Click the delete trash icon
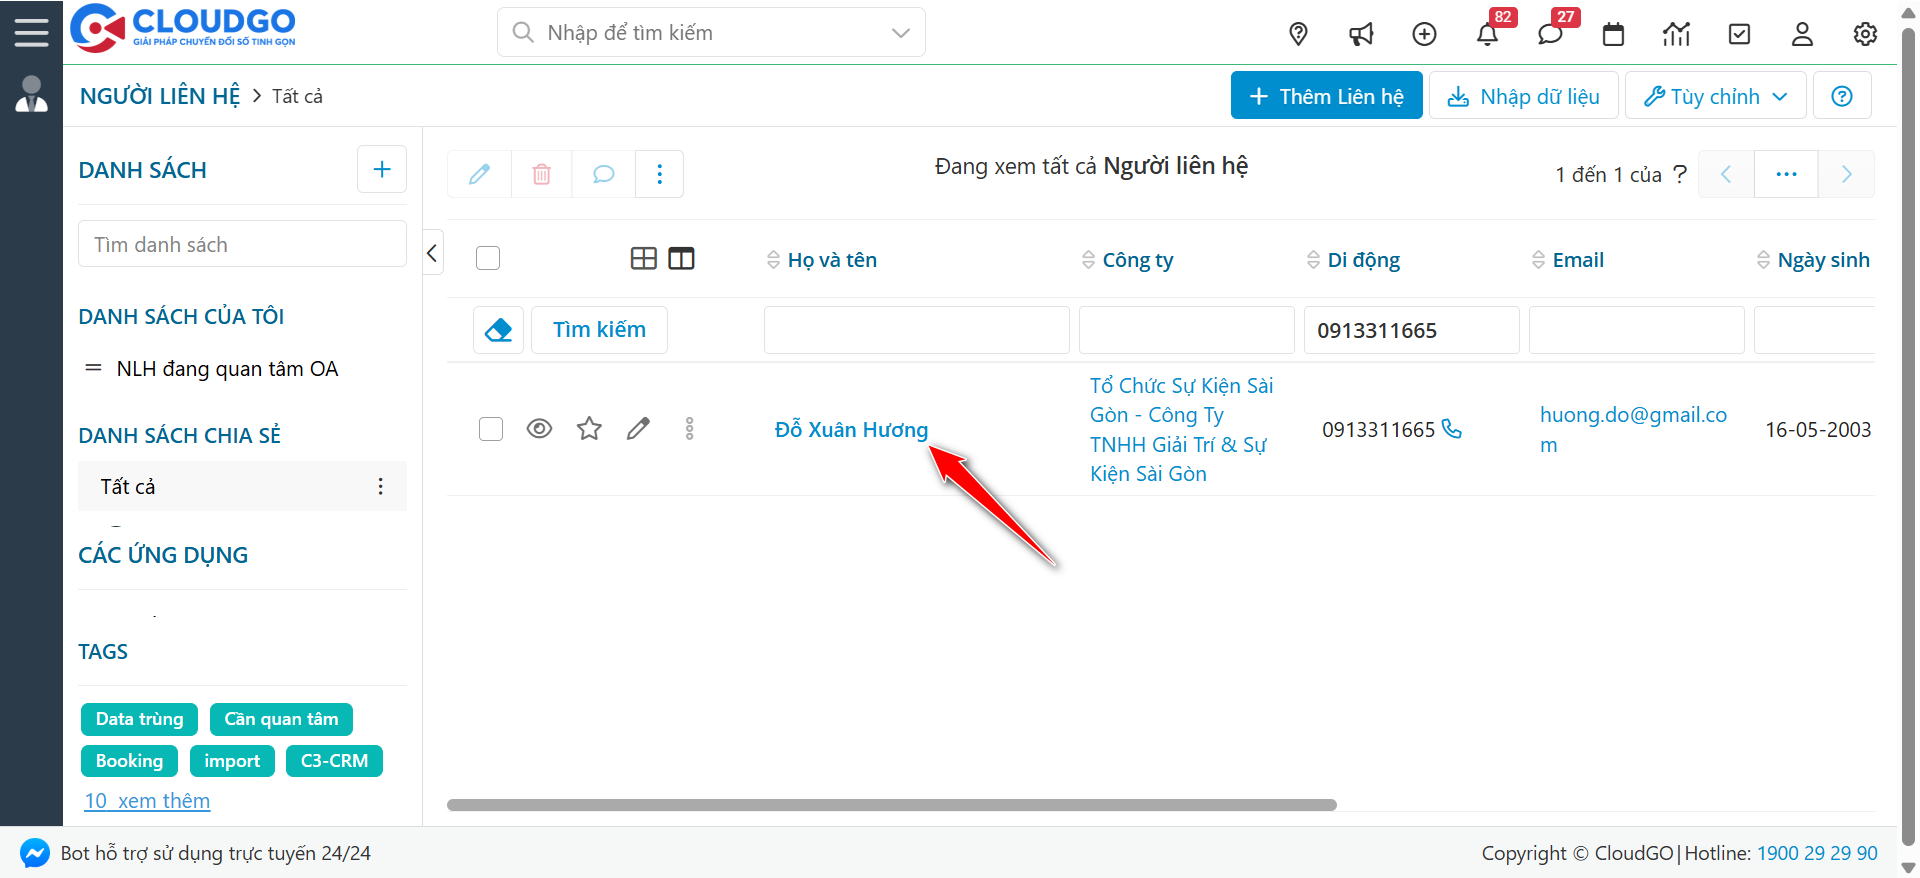The width and height of the screenshot is (1920, 878). [x=541, y=174]
